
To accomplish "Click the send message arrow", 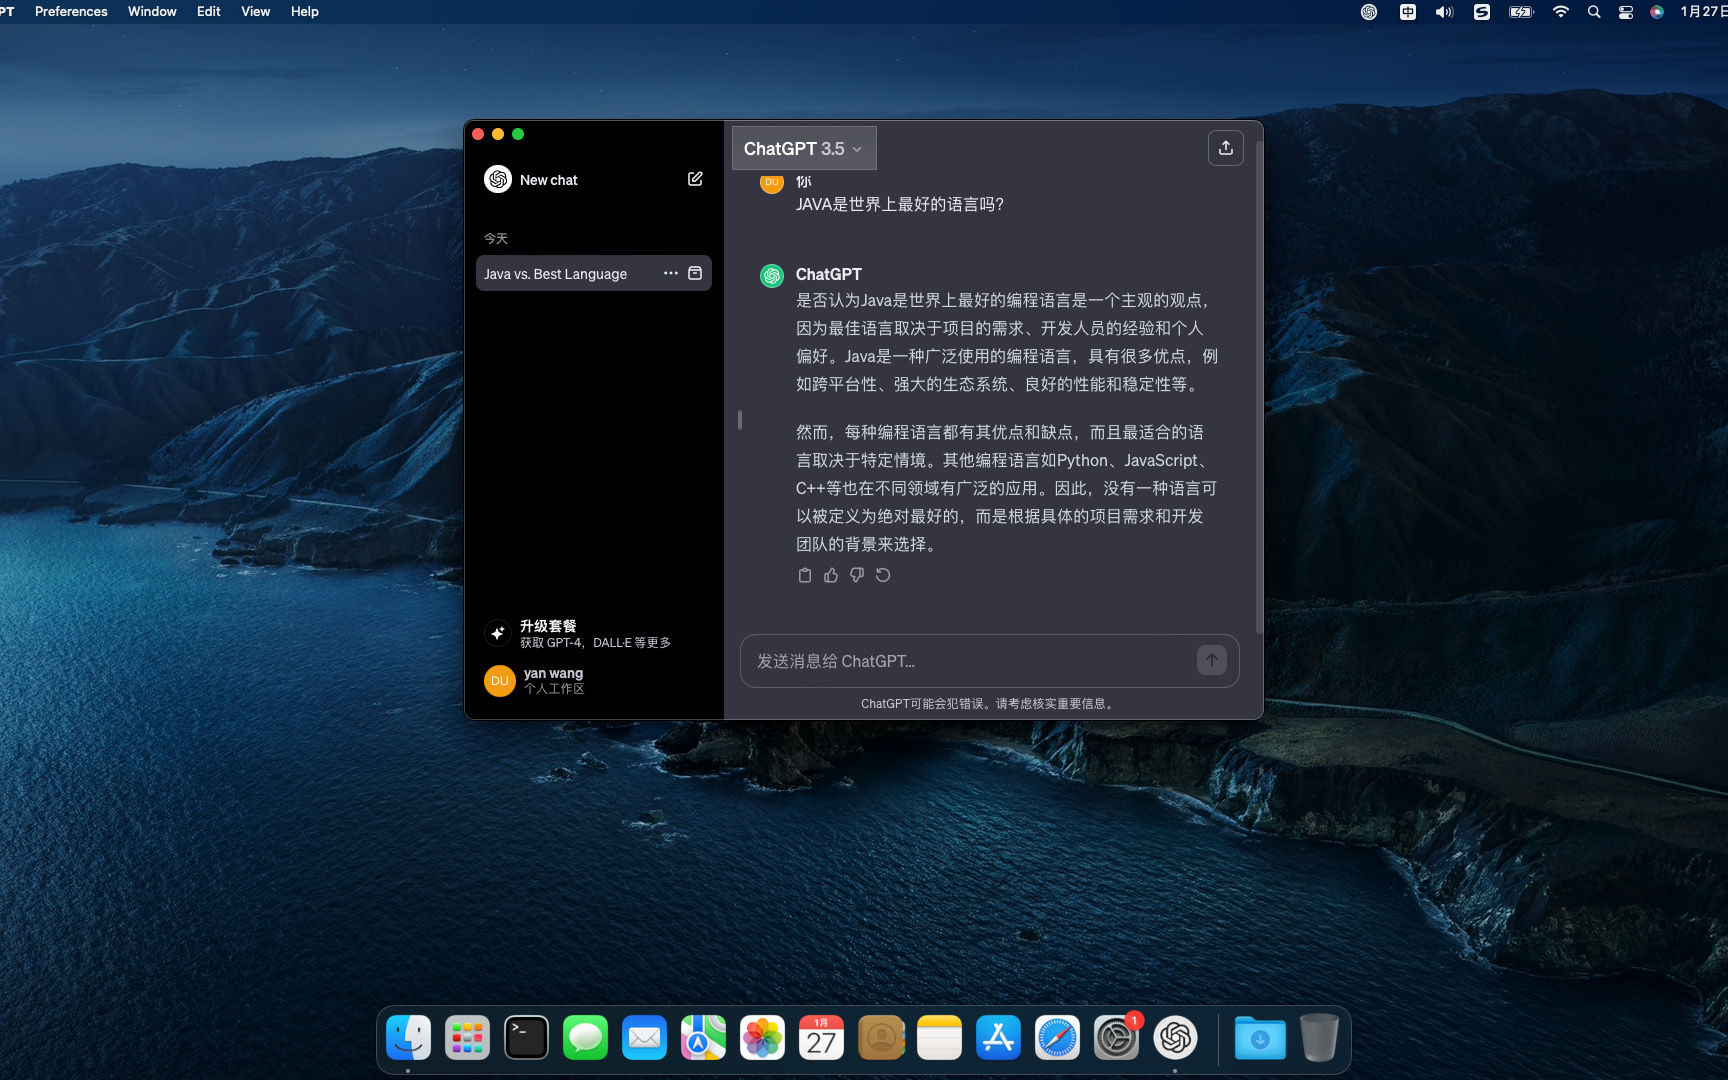I will point(1211,661).
